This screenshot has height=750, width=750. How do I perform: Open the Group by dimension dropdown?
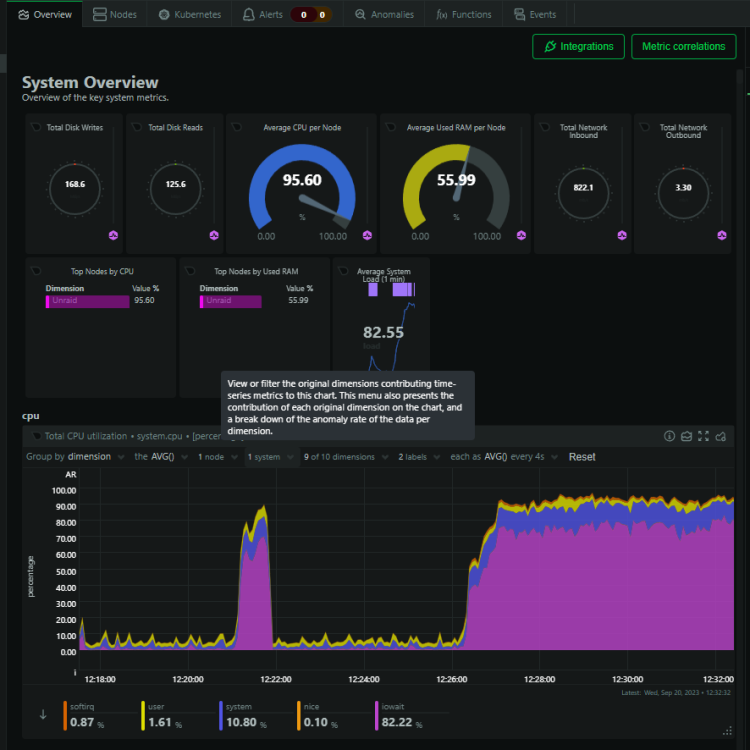coord(75,457)
